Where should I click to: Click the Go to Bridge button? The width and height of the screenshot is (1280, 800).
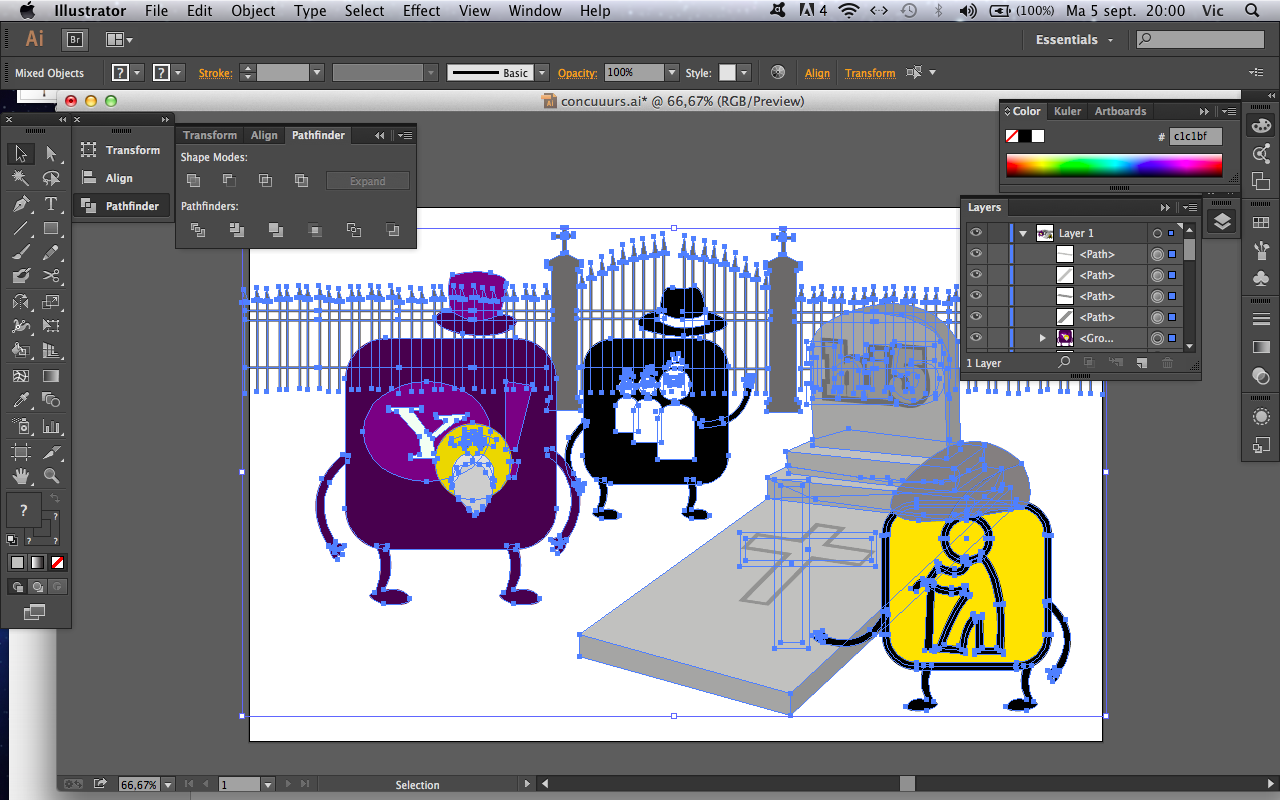pos(75,40)
